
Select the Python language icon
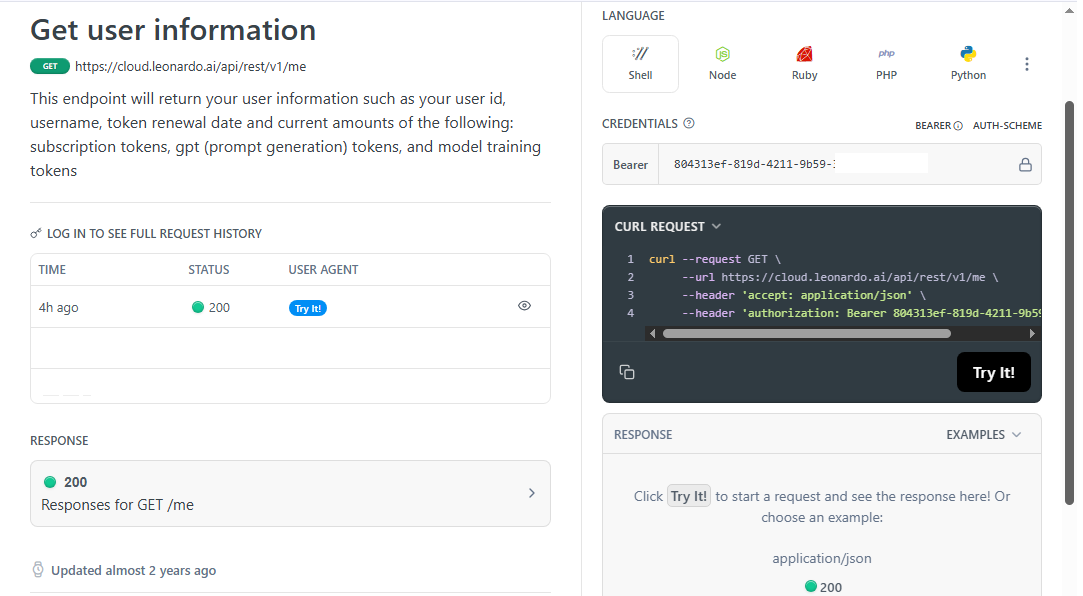(968, 64)
